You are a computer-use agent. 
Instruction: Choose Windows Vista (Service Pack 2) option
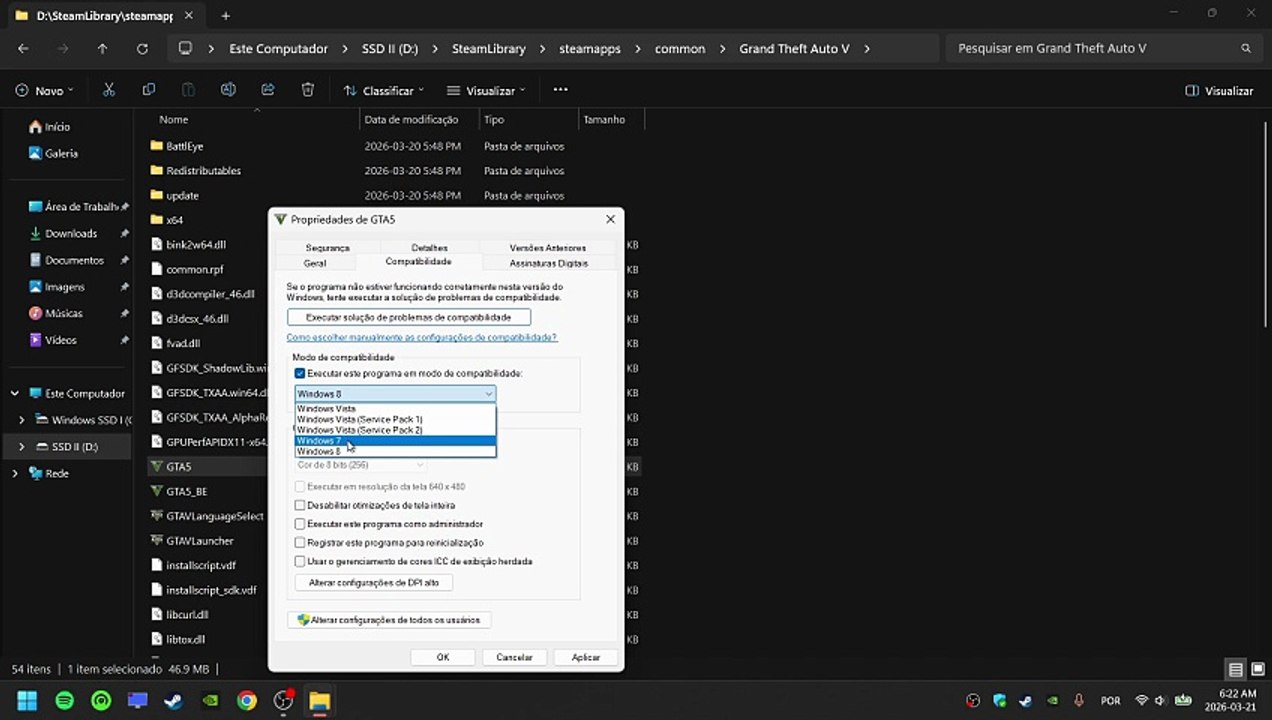[395, 430]
